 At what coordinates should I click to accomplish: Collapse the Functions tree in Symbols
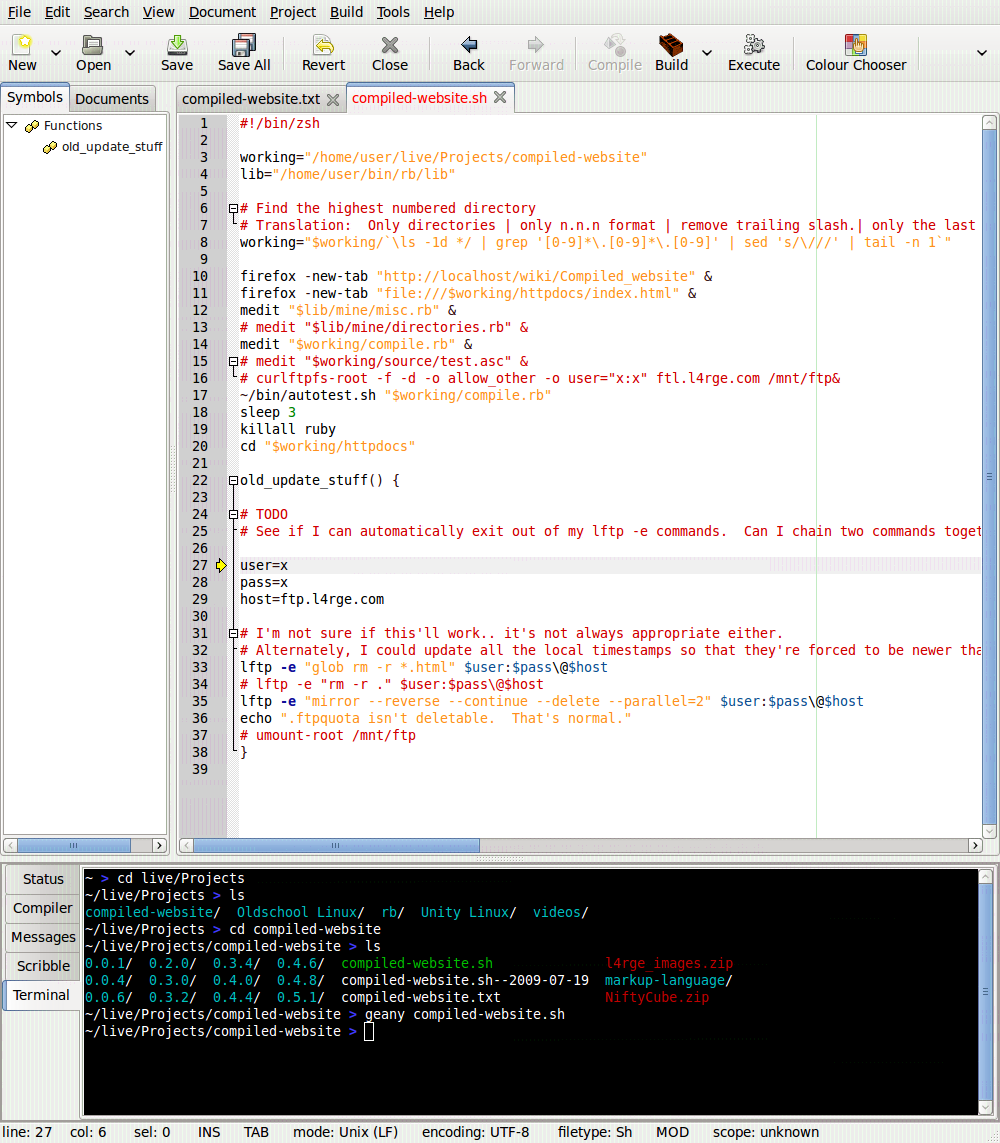(12, 126)
